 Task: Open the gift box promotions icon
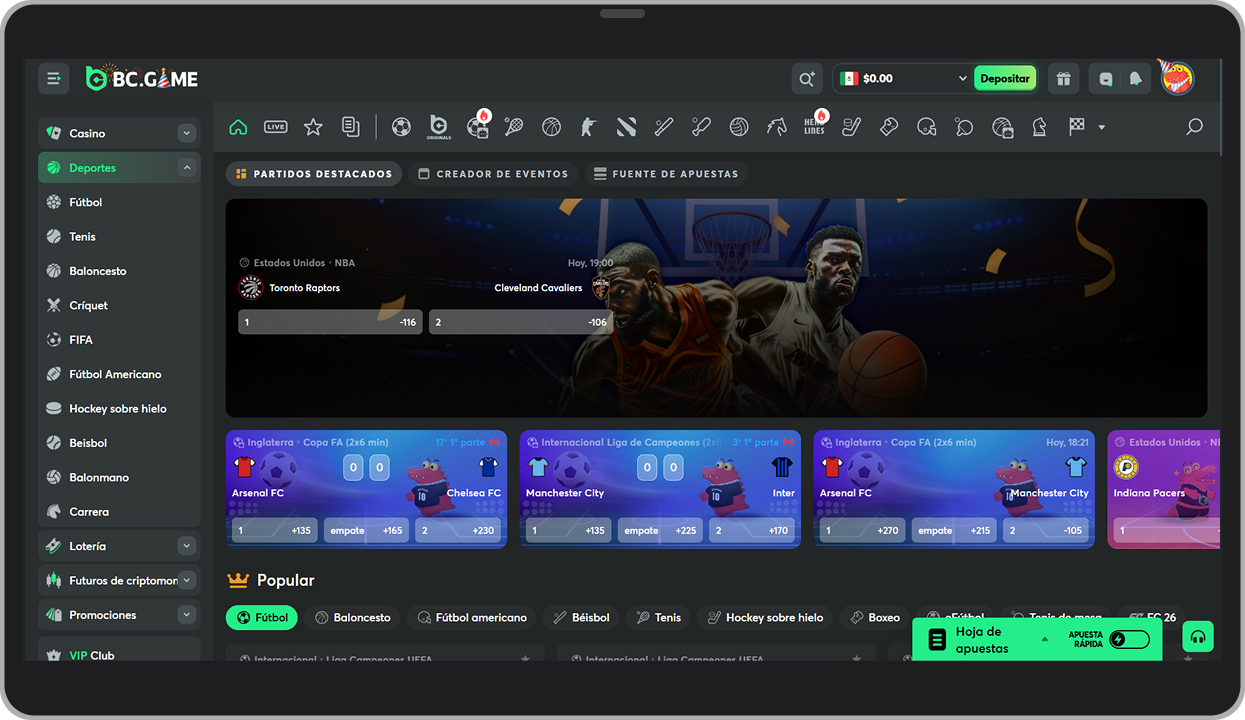1063,78
